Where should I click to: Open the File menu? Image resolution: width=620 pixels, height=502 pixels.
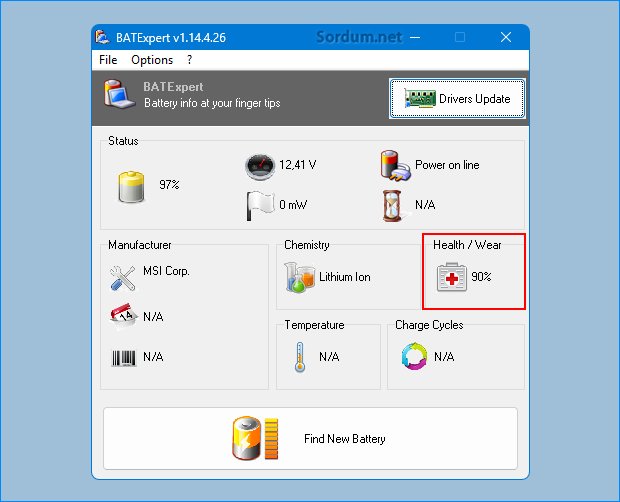point(108,60)
